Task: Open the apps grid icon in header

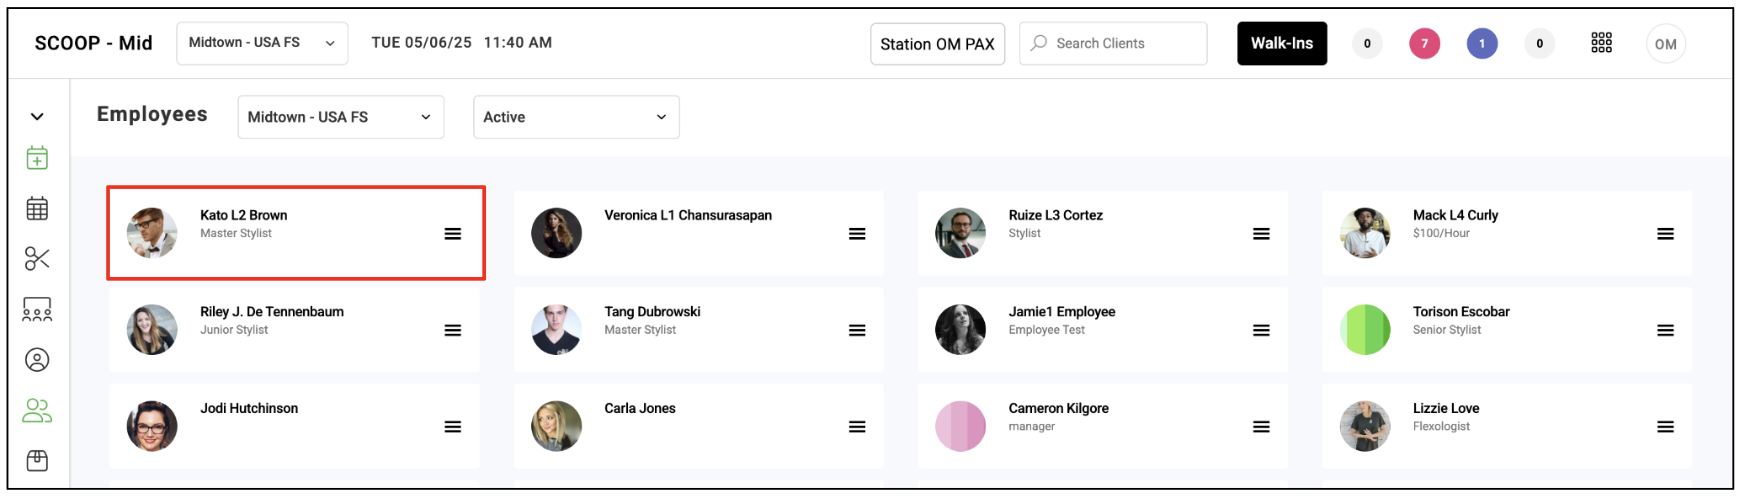Action: pyautogui.click(x=1602, y=42)
